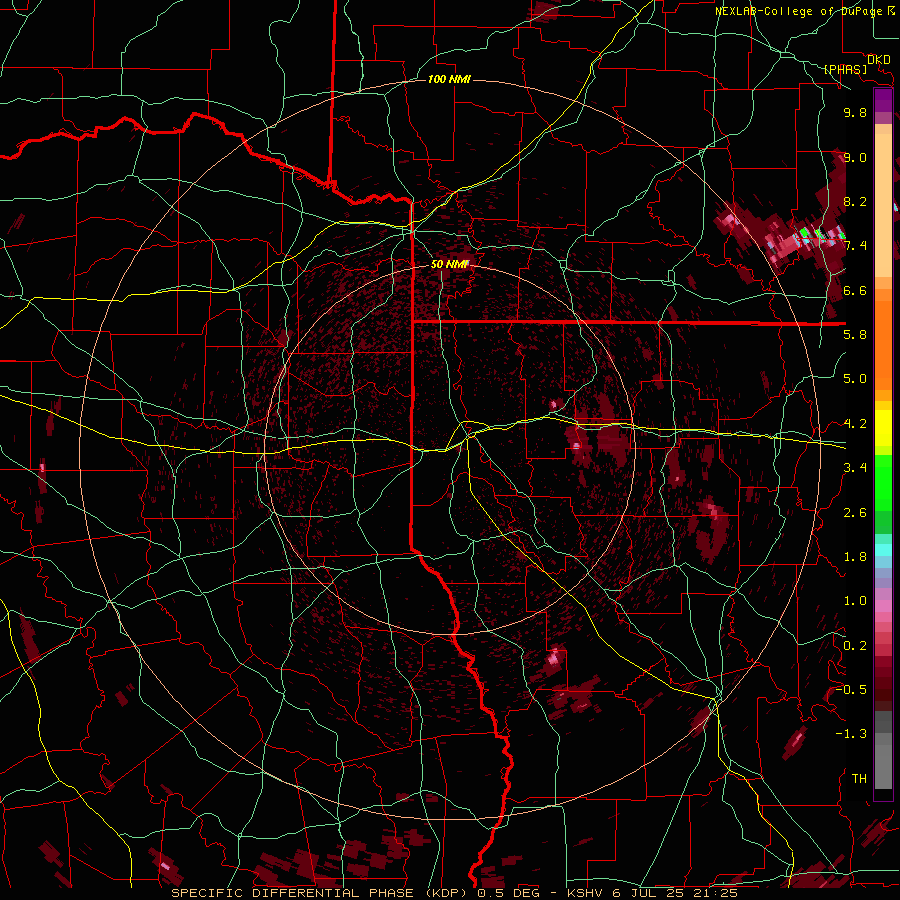The width and height of the screenshot is (900, 900).
Task: Click the 4.2 value on the color scale
Action: point(855,424)
